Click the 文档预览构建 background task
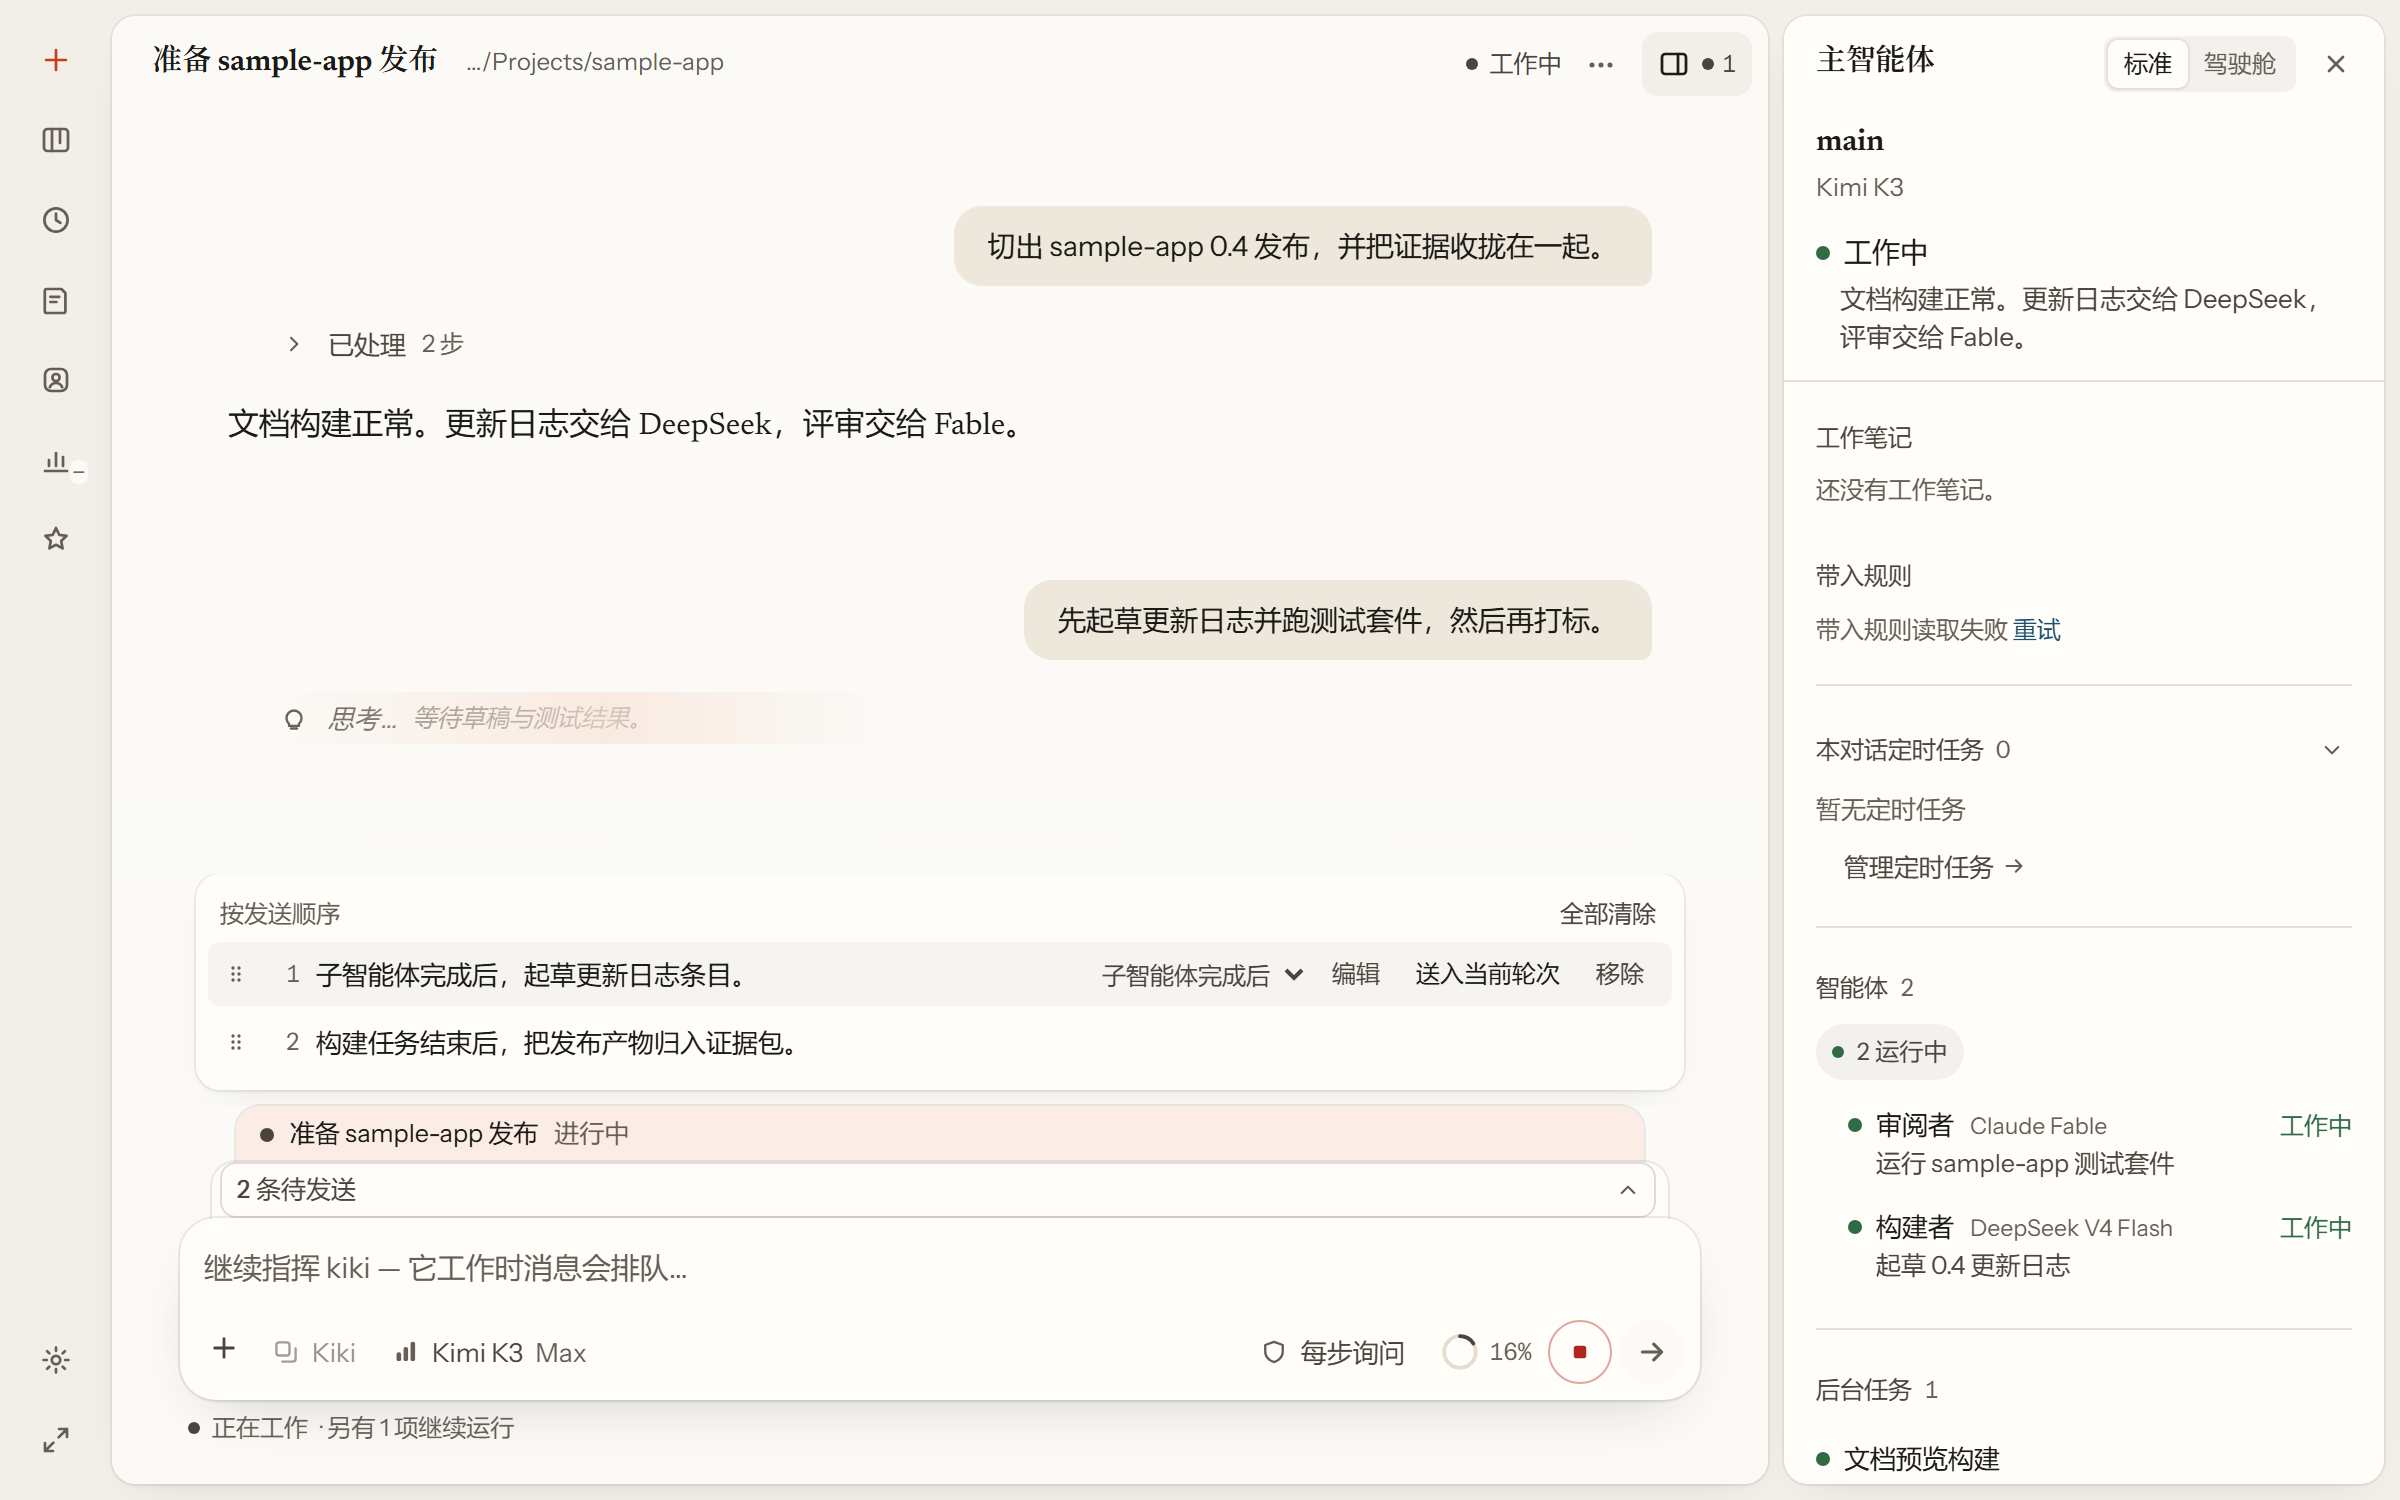This screenshot has height=1500, width=2400. click(1921, 1459)
